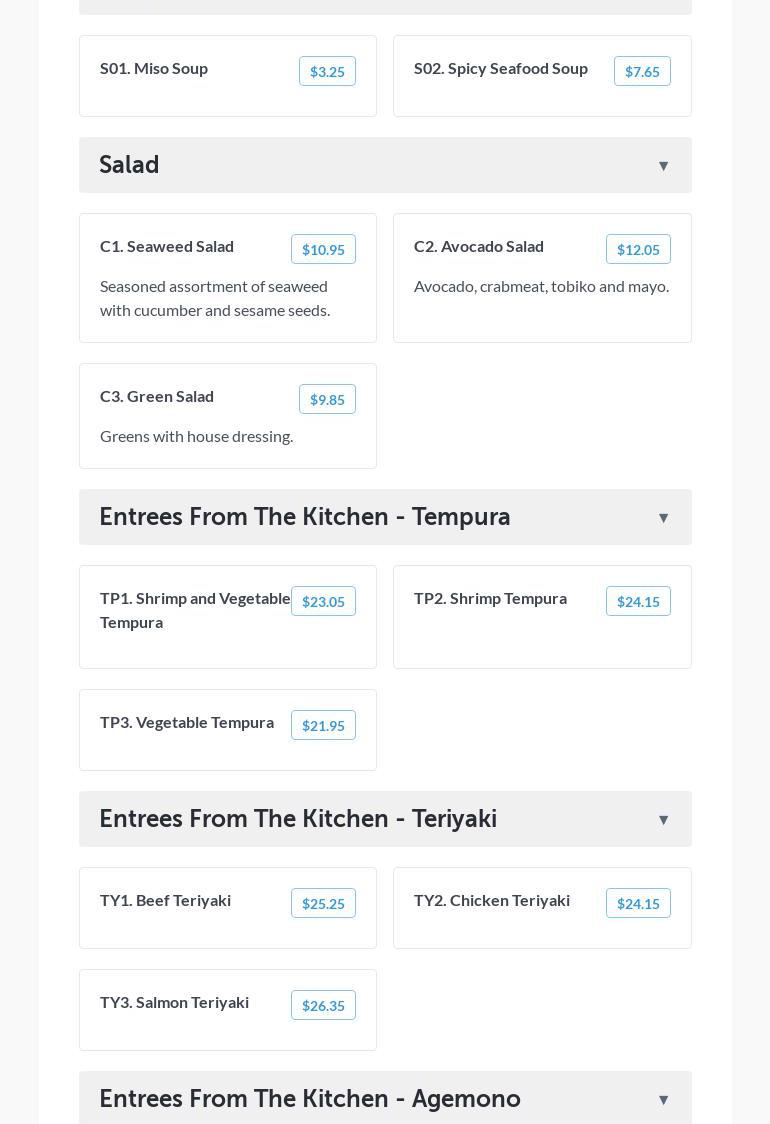Select TY3. Salmon Teriyaki item title
Viewport: 770px width, 1124px height.
[x=174, y=1002]
